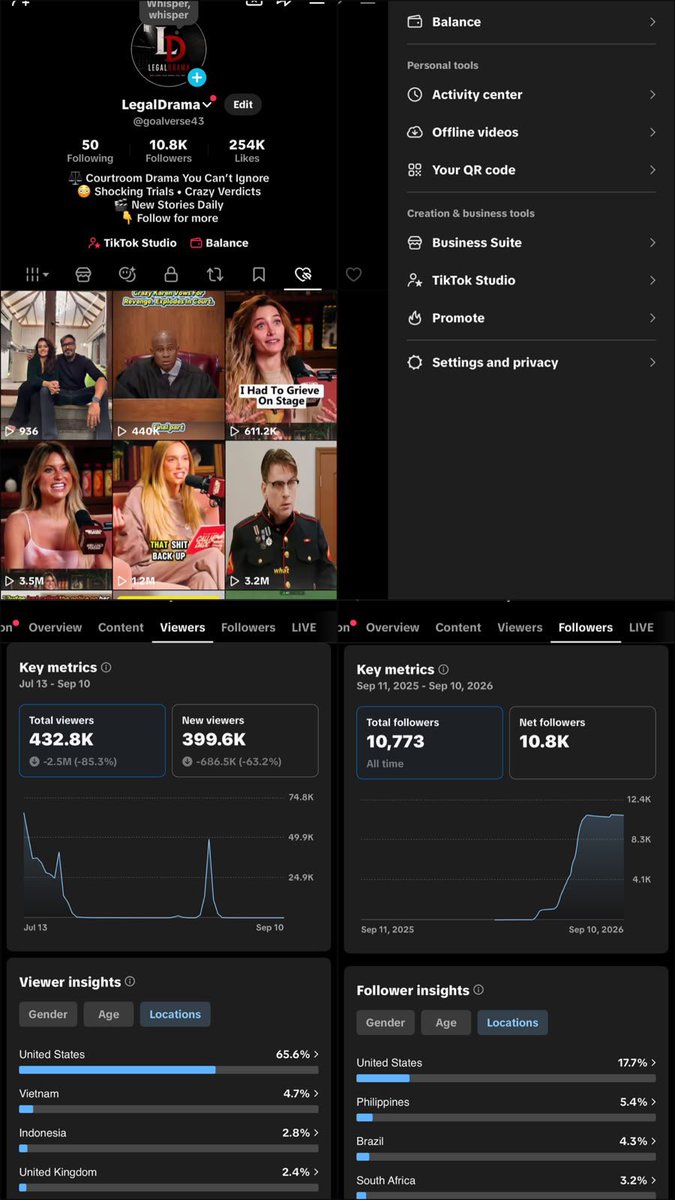
Task: Select Locations filter under Follower insights
Action: coord(513,1022)
